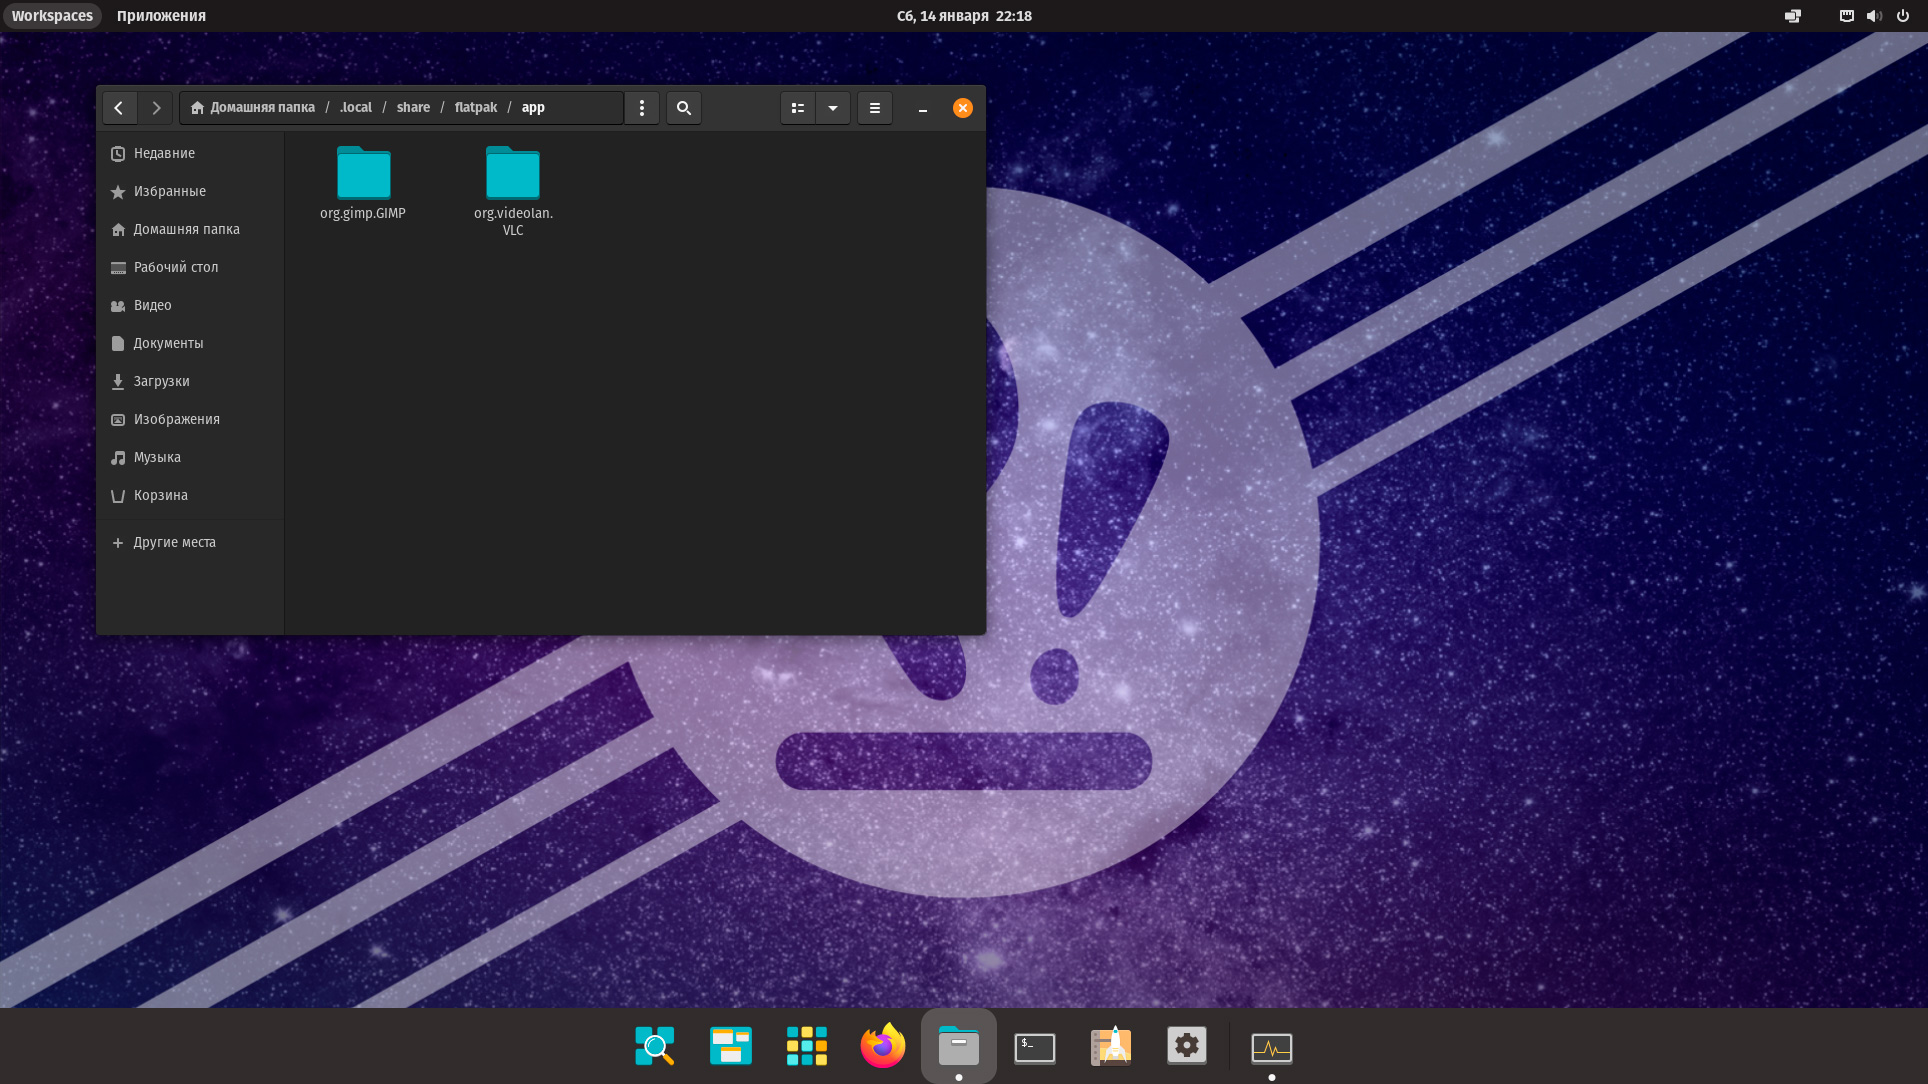Select the org.gimp.GIMP folder

[x=363, y=175]
